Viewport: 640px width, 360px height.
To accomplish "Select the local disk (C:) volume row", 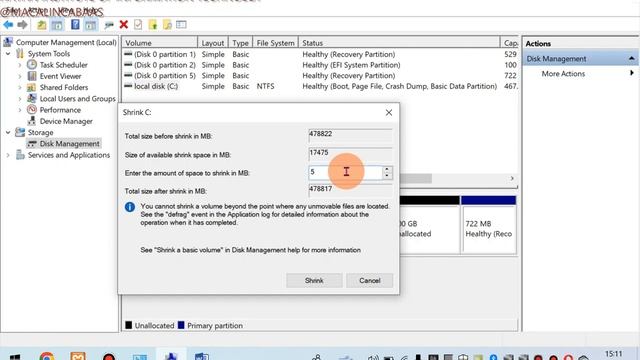I will click(x=320, y=86).
